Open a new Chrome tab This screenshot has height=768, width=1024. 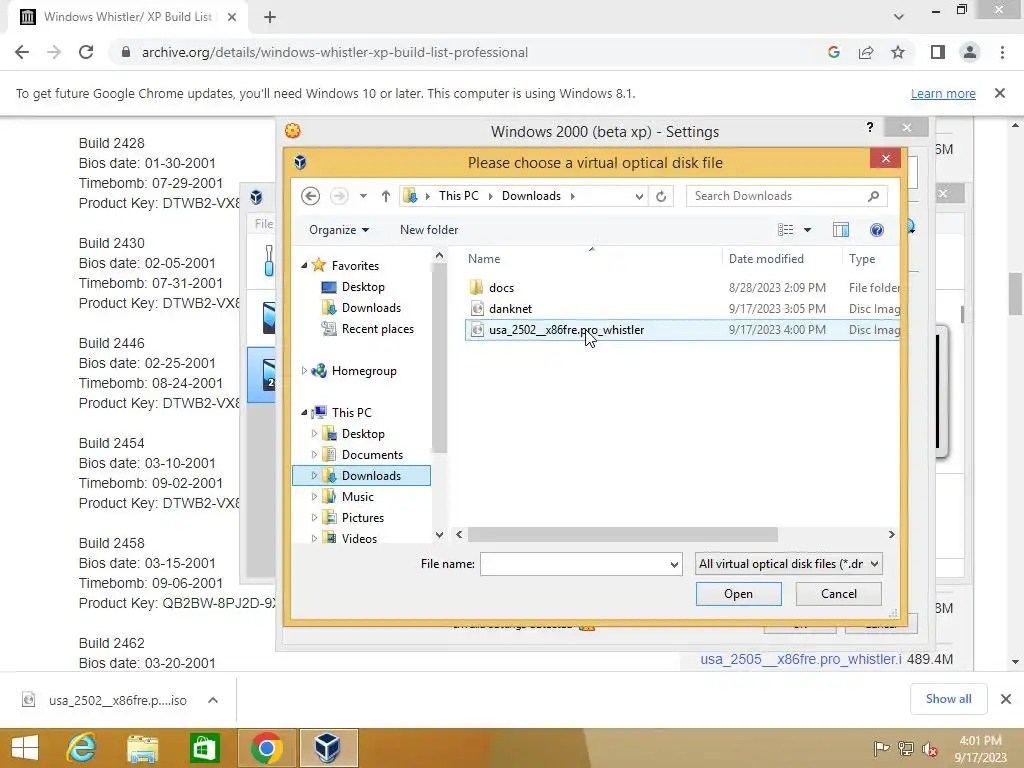(x=270, y=18)
